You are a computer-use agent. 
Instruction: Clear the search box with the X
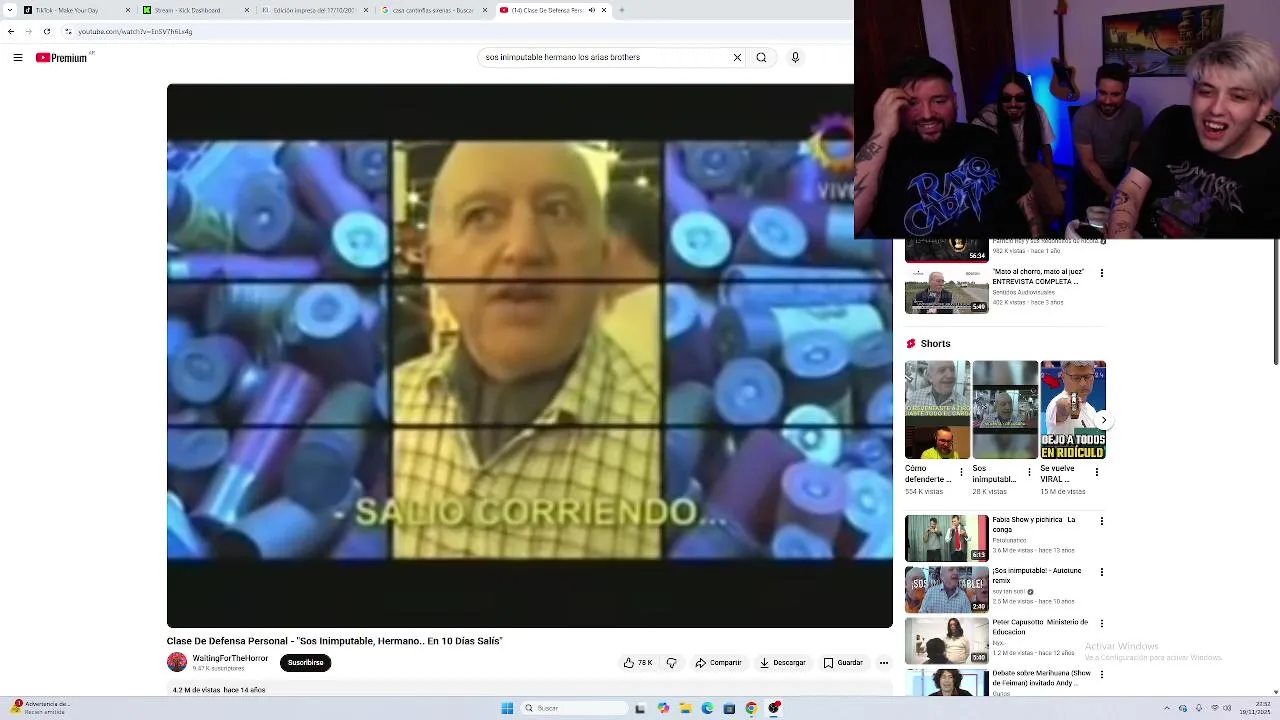pyautogui.click(x=738, y=57)
